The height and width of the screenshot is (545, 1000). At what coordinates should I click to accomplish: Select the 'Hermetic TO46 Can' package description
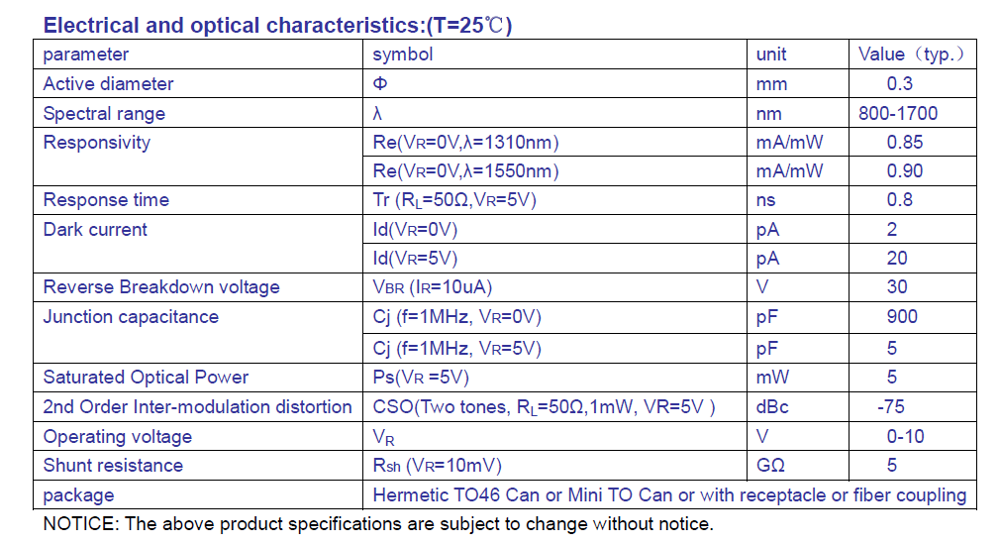(x=669, y=495)
